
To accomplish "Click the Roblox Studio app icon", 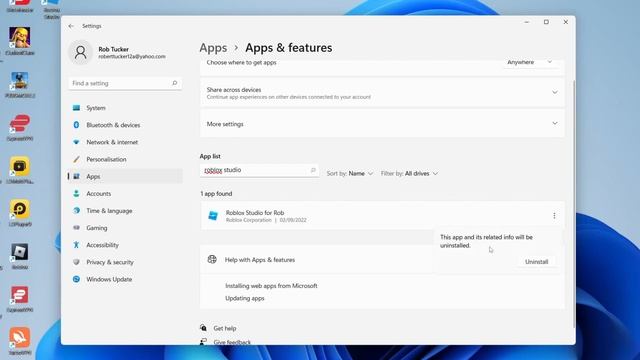I will (x=213, y=216).
